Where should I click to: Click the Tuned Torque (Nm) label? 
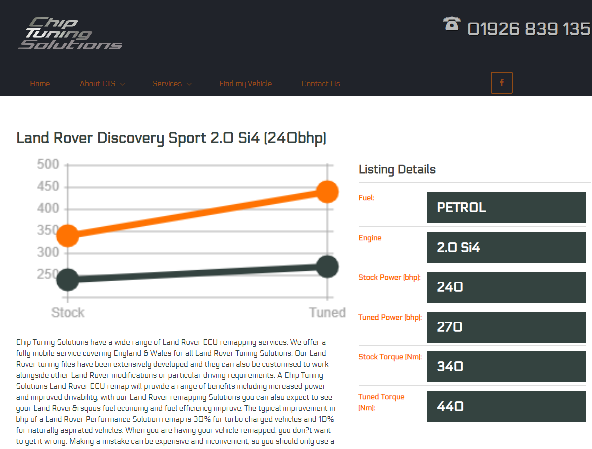point(381,402)
